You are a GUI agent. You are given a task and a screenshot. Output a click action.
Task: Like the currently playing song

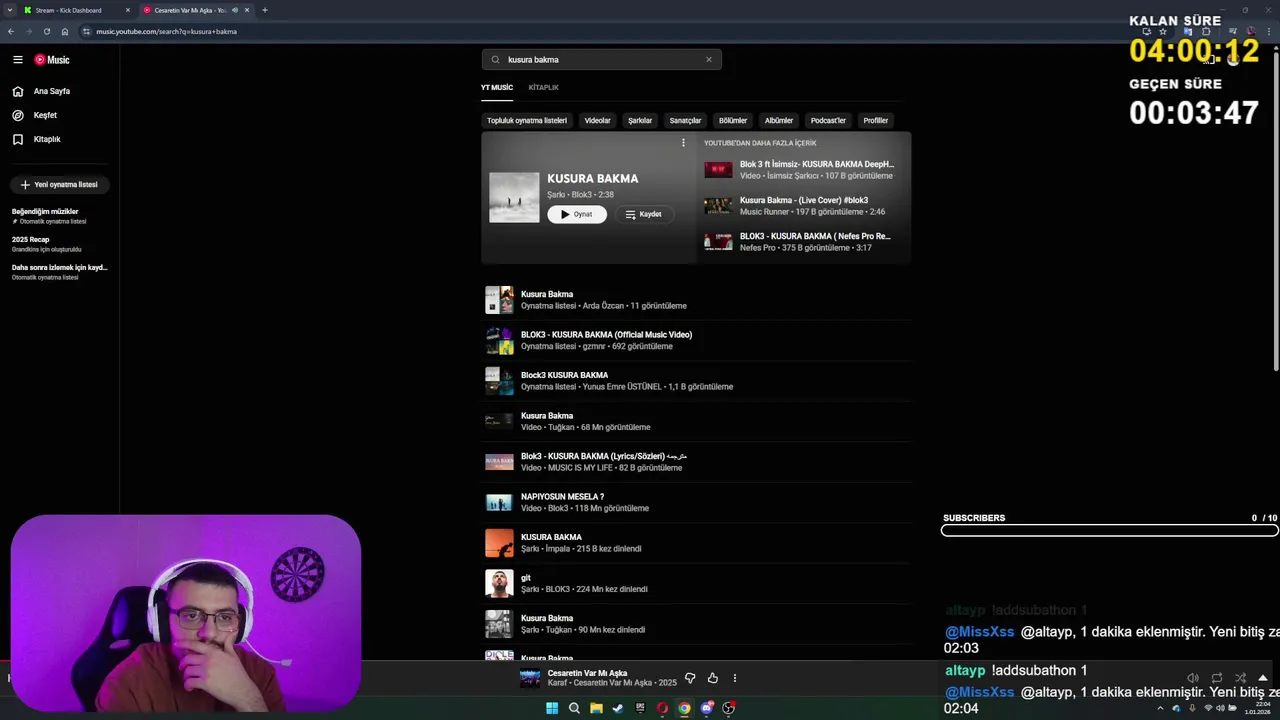(x=712, y=678)
